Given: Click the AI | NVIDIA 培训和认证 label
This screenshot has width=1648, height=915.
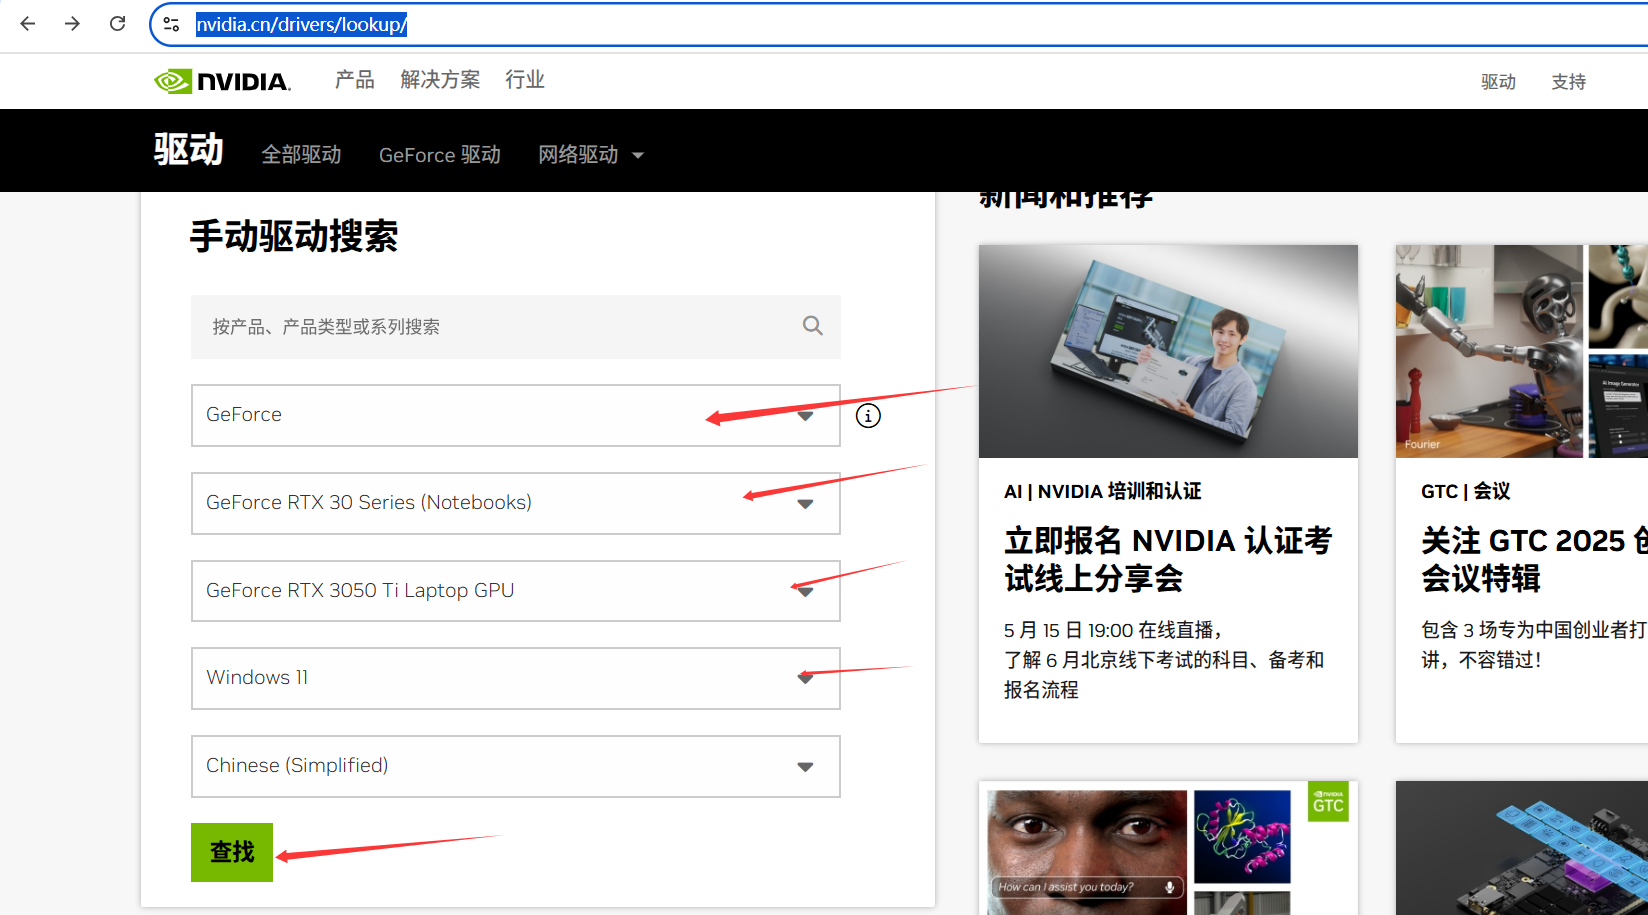Looking at the screenshot, I should [1102, 491].
